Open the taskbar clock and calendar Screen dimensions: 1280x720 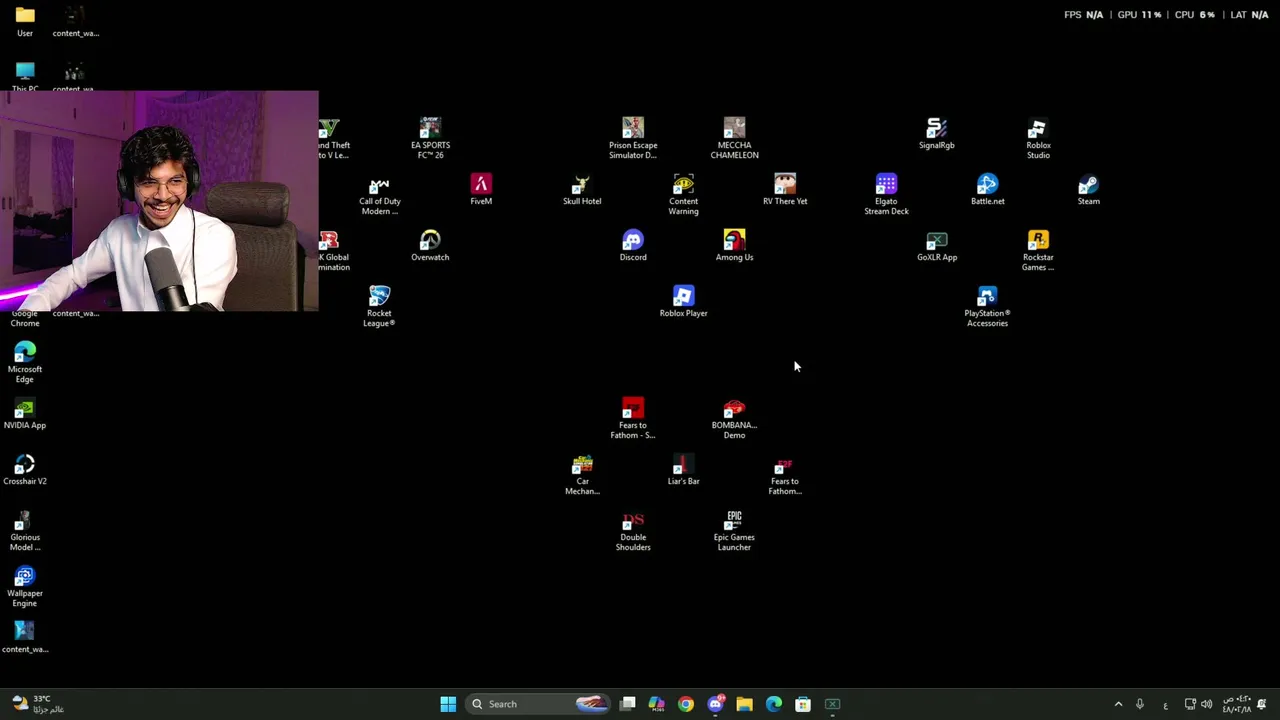1236,704
